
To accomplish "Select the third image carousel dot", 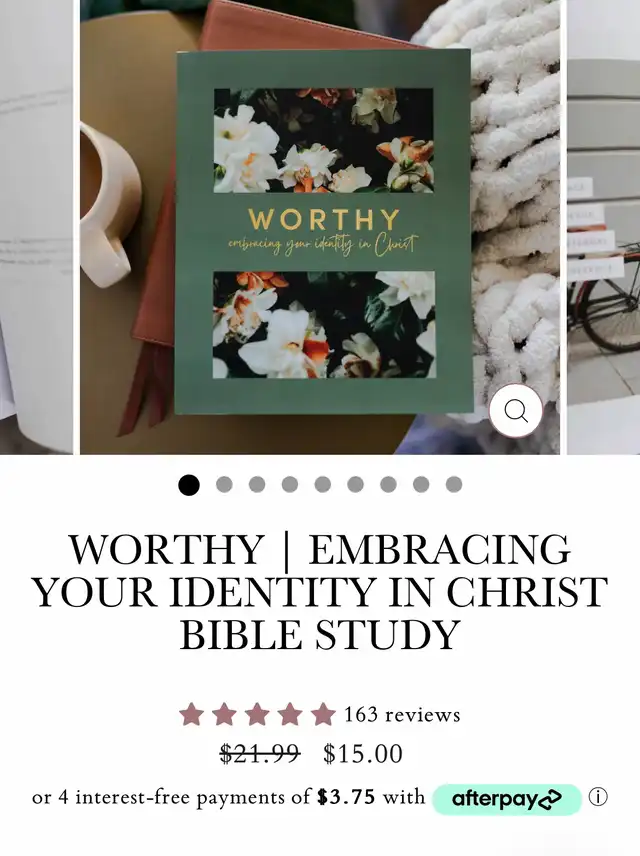I will [257, 484].
